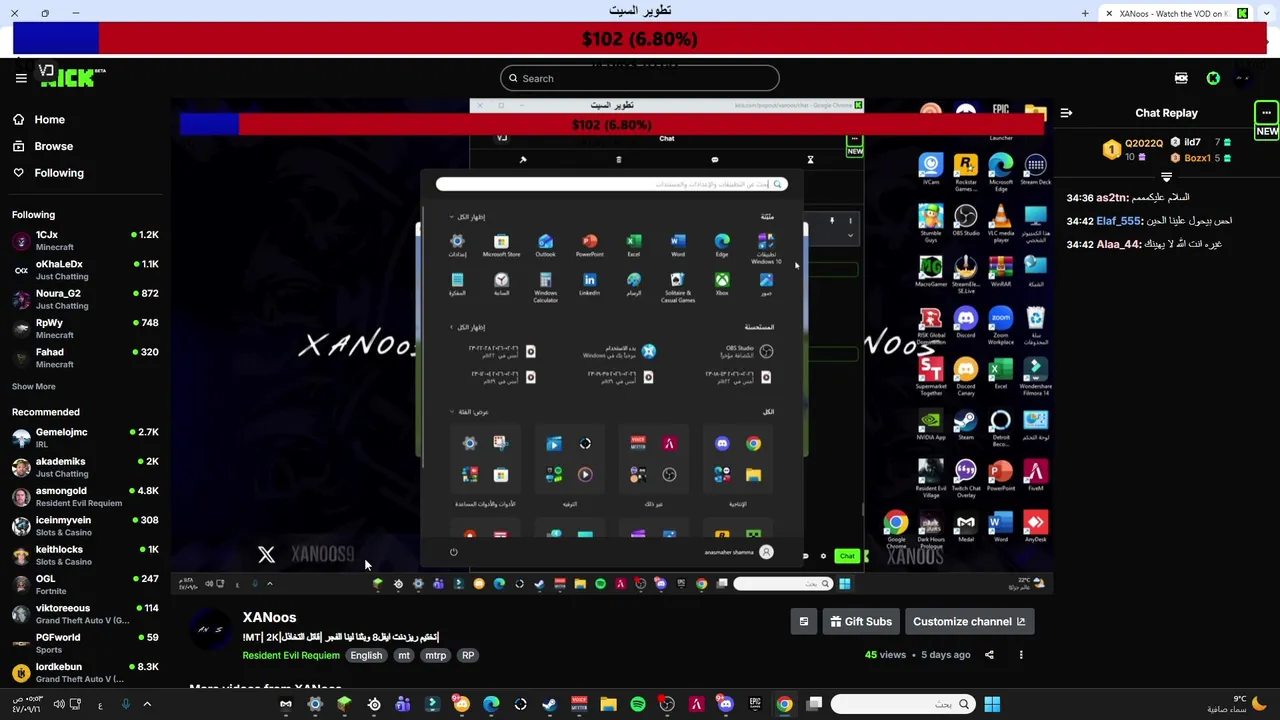Click the ticket icon left of green K

click(x=1181, y=78)
